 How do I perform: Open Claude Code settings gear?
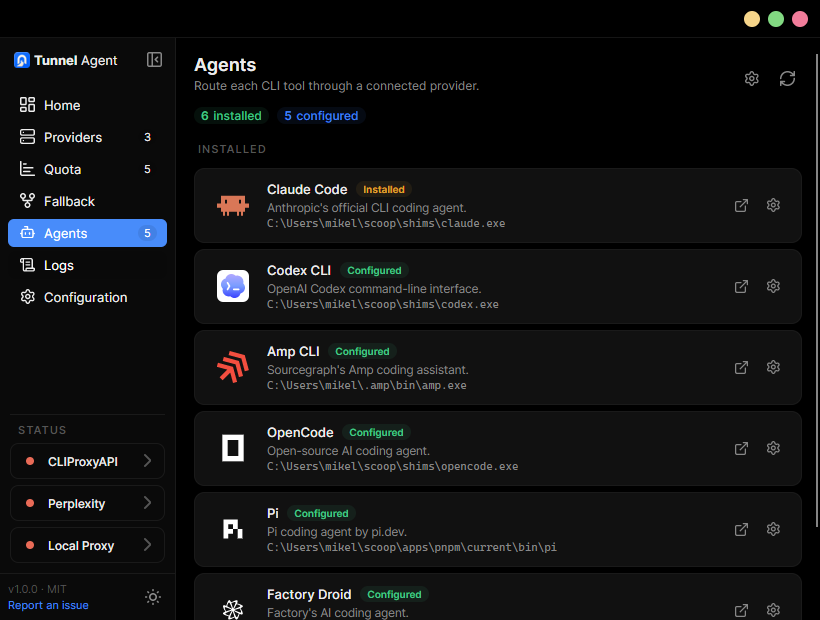(773, 205)
